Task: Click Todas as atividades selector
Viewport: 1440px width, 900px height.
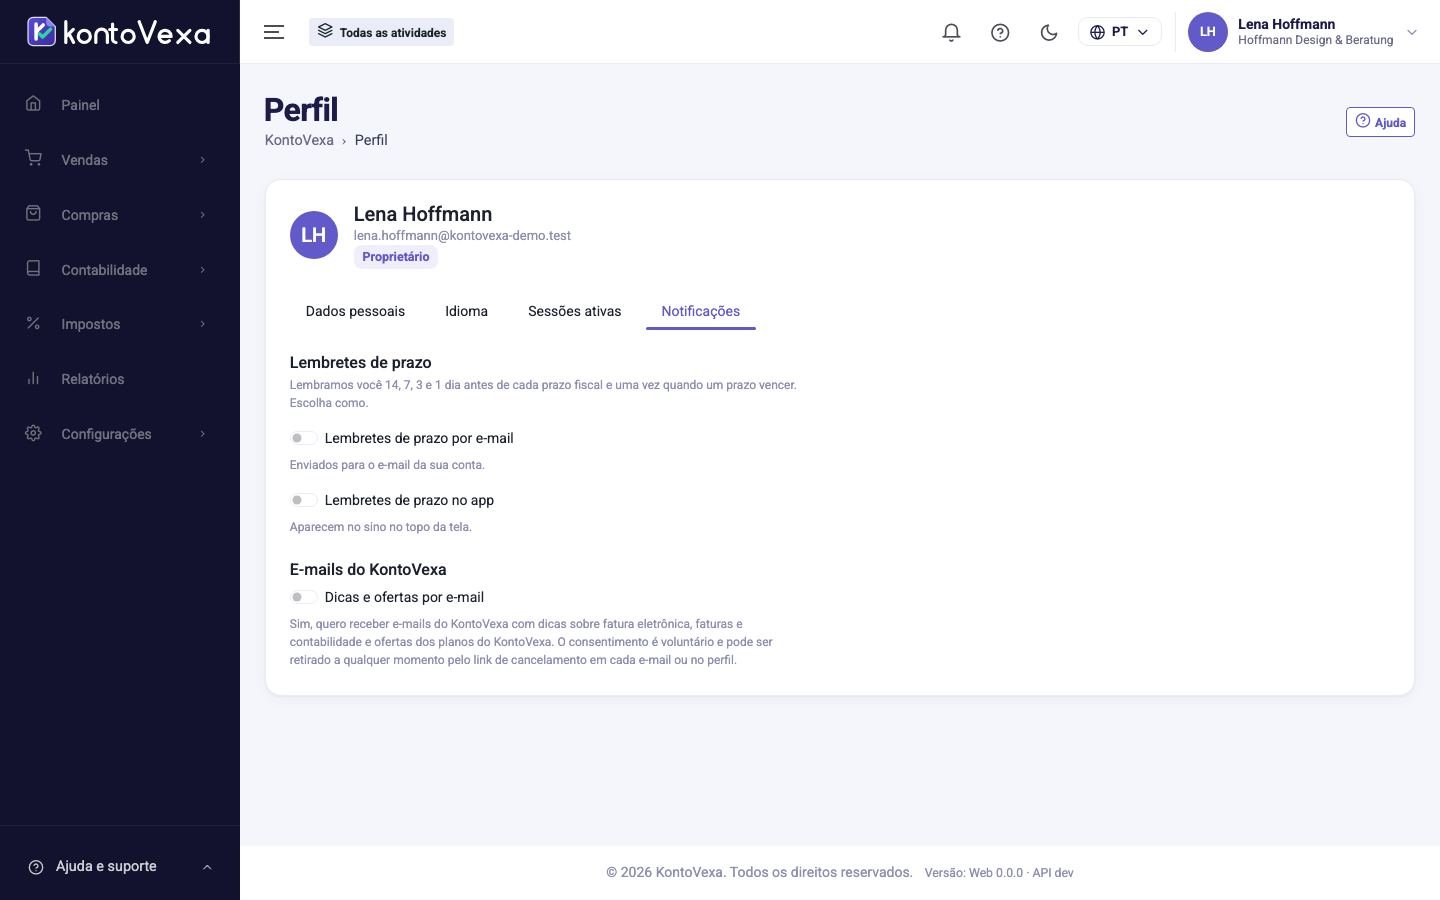Action: point(381,32)
